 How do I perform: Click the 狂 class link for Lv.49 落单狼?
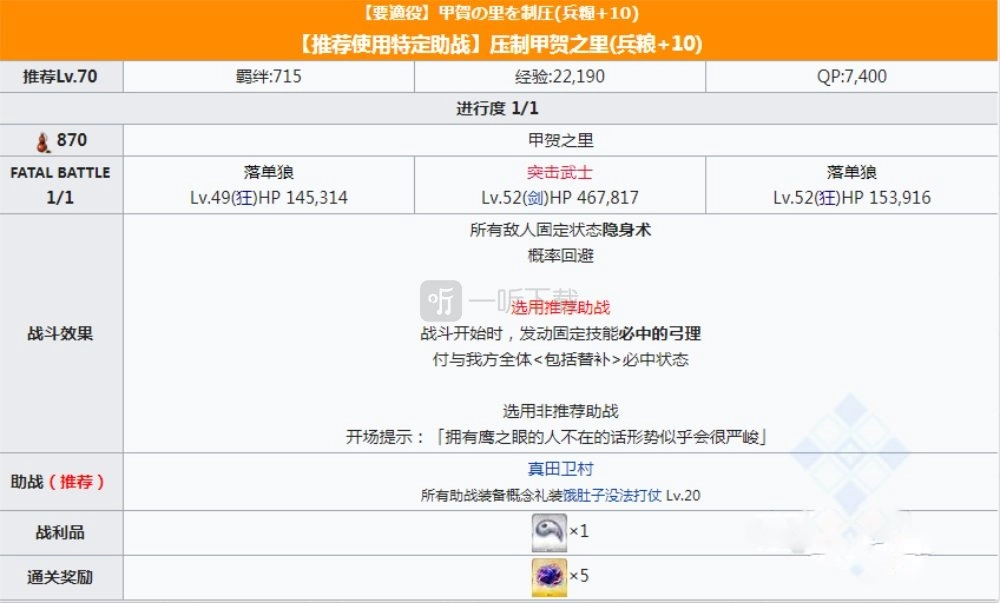[x=243, y=198]
